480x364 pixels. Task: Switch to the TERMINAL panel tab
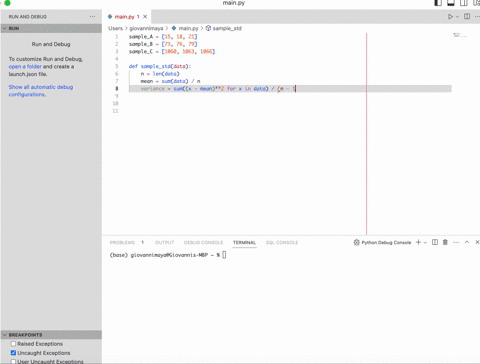point(244,242)
